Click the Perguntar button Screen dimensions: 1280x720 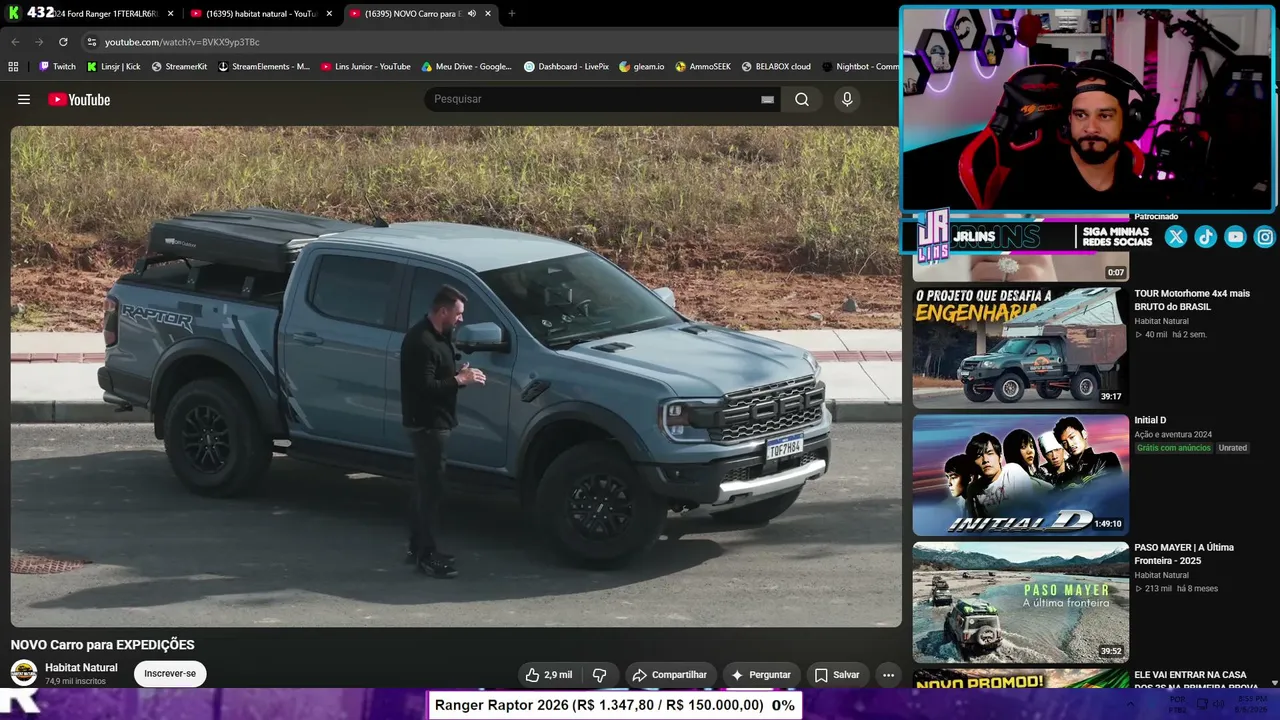tap(761, 675)
